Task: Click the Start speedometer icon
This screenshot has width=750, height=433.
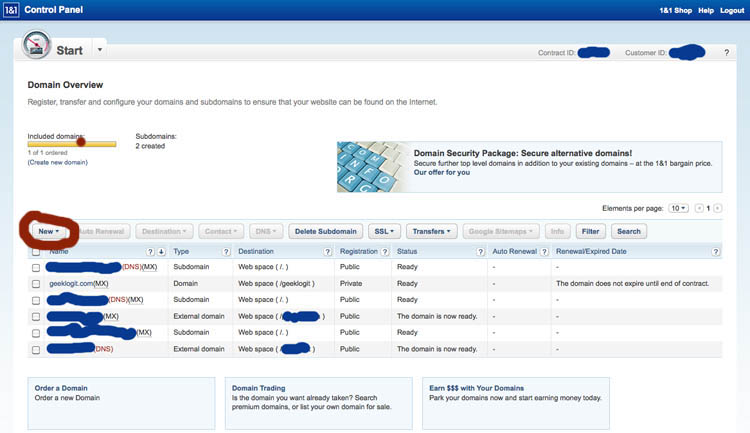Action: (x=37, y=48)
